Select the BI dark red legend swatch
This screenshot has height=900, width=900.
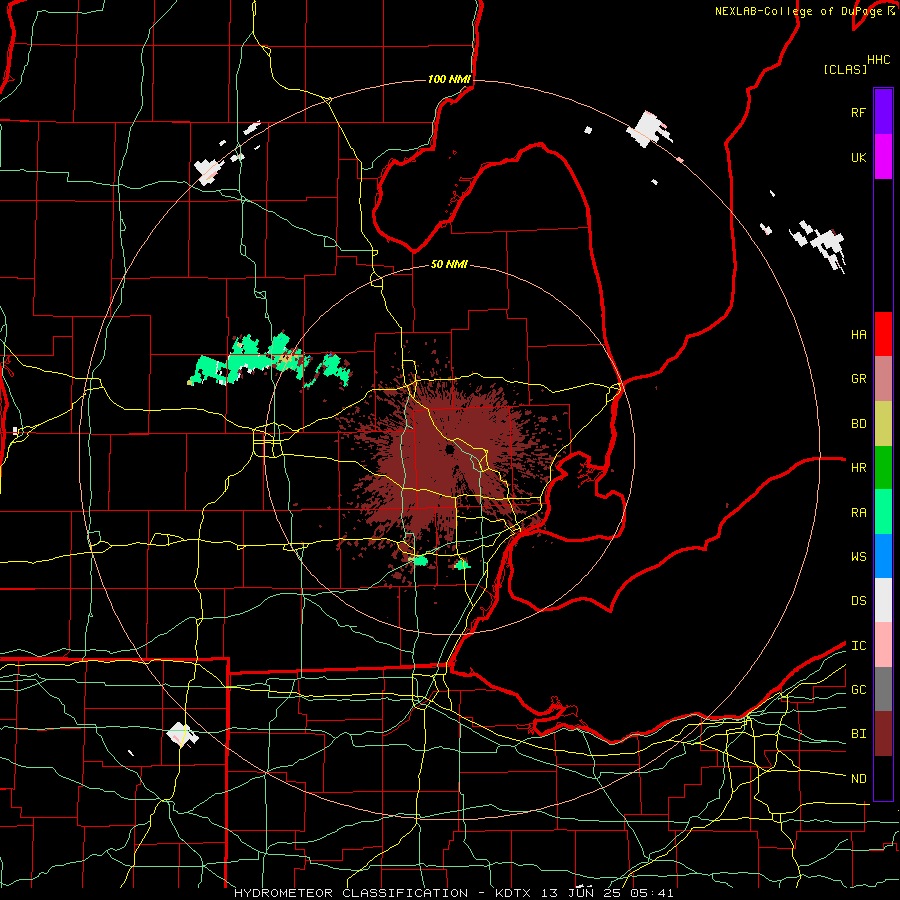coord(883,734)
